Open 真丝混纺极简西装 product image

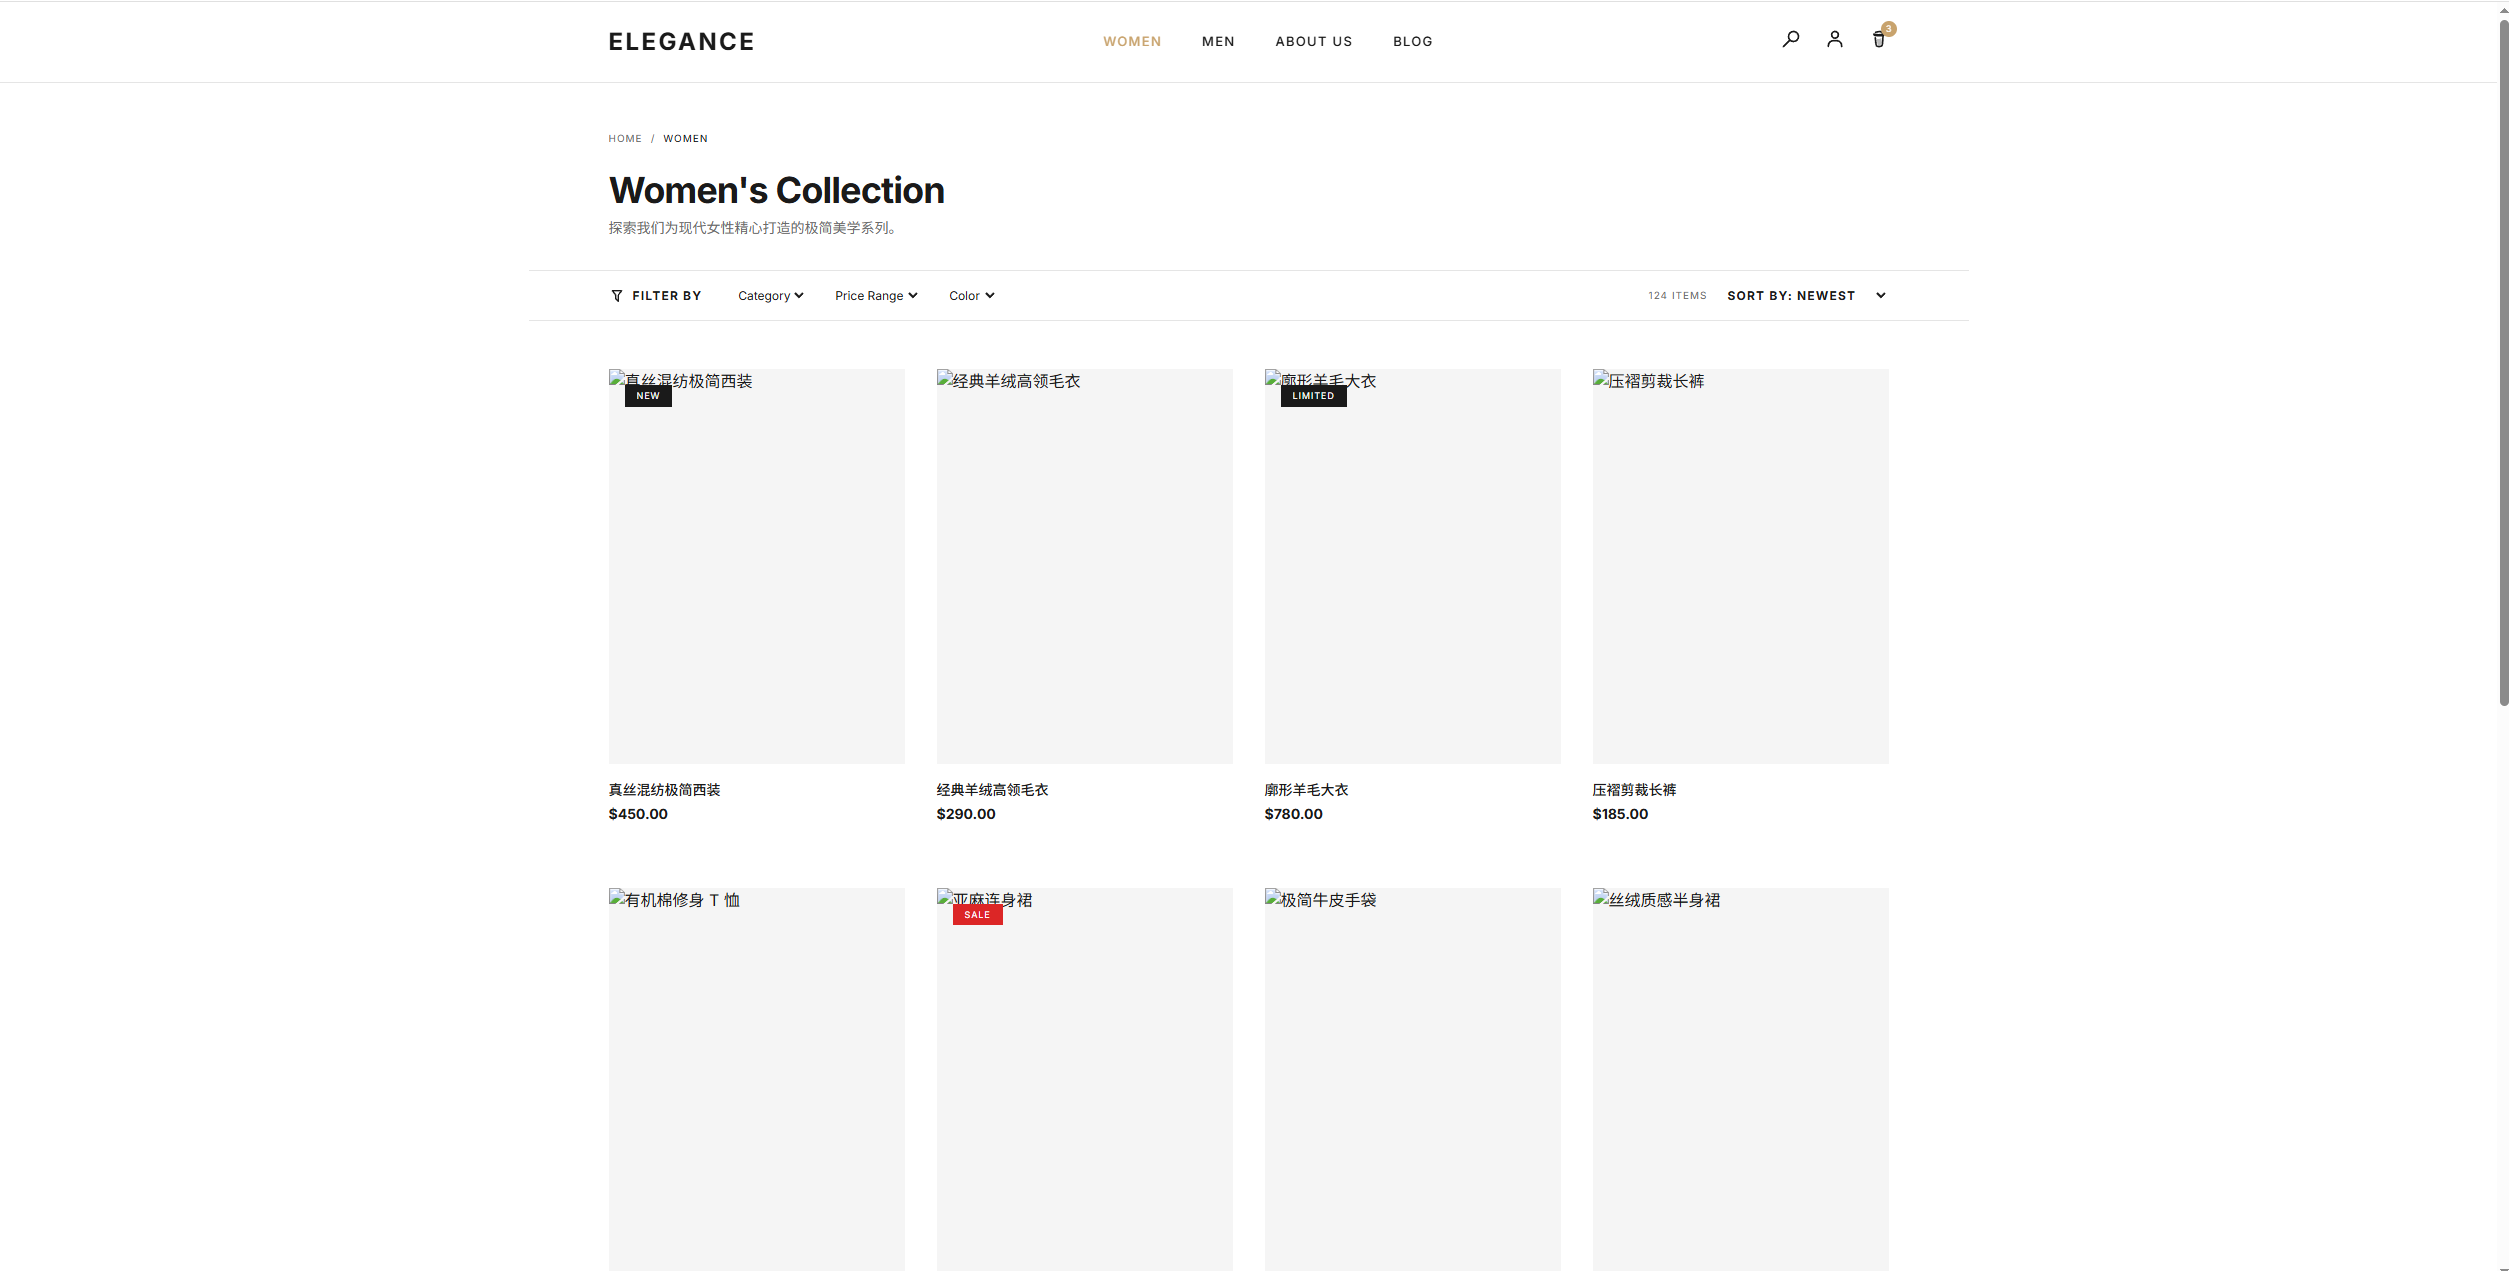[756, 566]
